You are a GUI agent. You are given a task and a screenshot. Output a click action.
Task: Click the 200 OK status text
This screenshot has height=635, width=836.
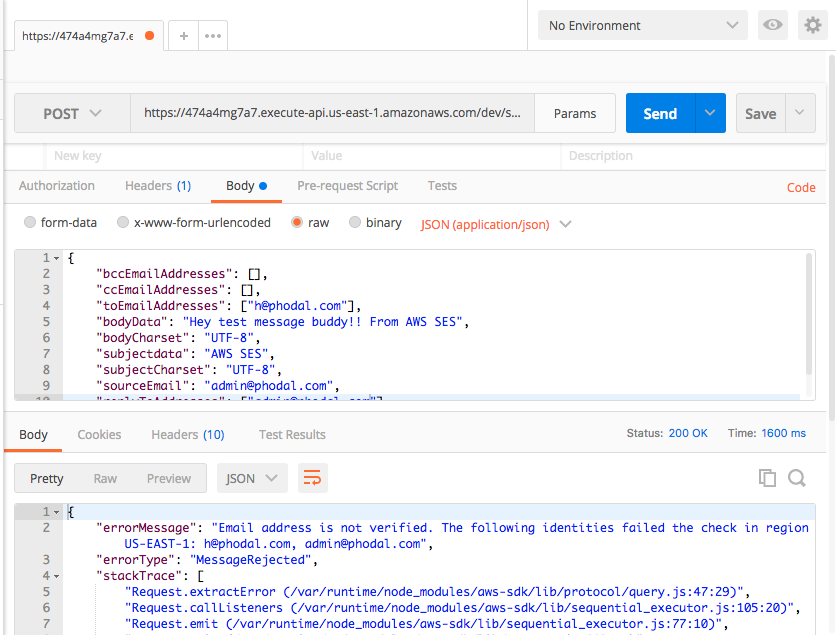688,433
